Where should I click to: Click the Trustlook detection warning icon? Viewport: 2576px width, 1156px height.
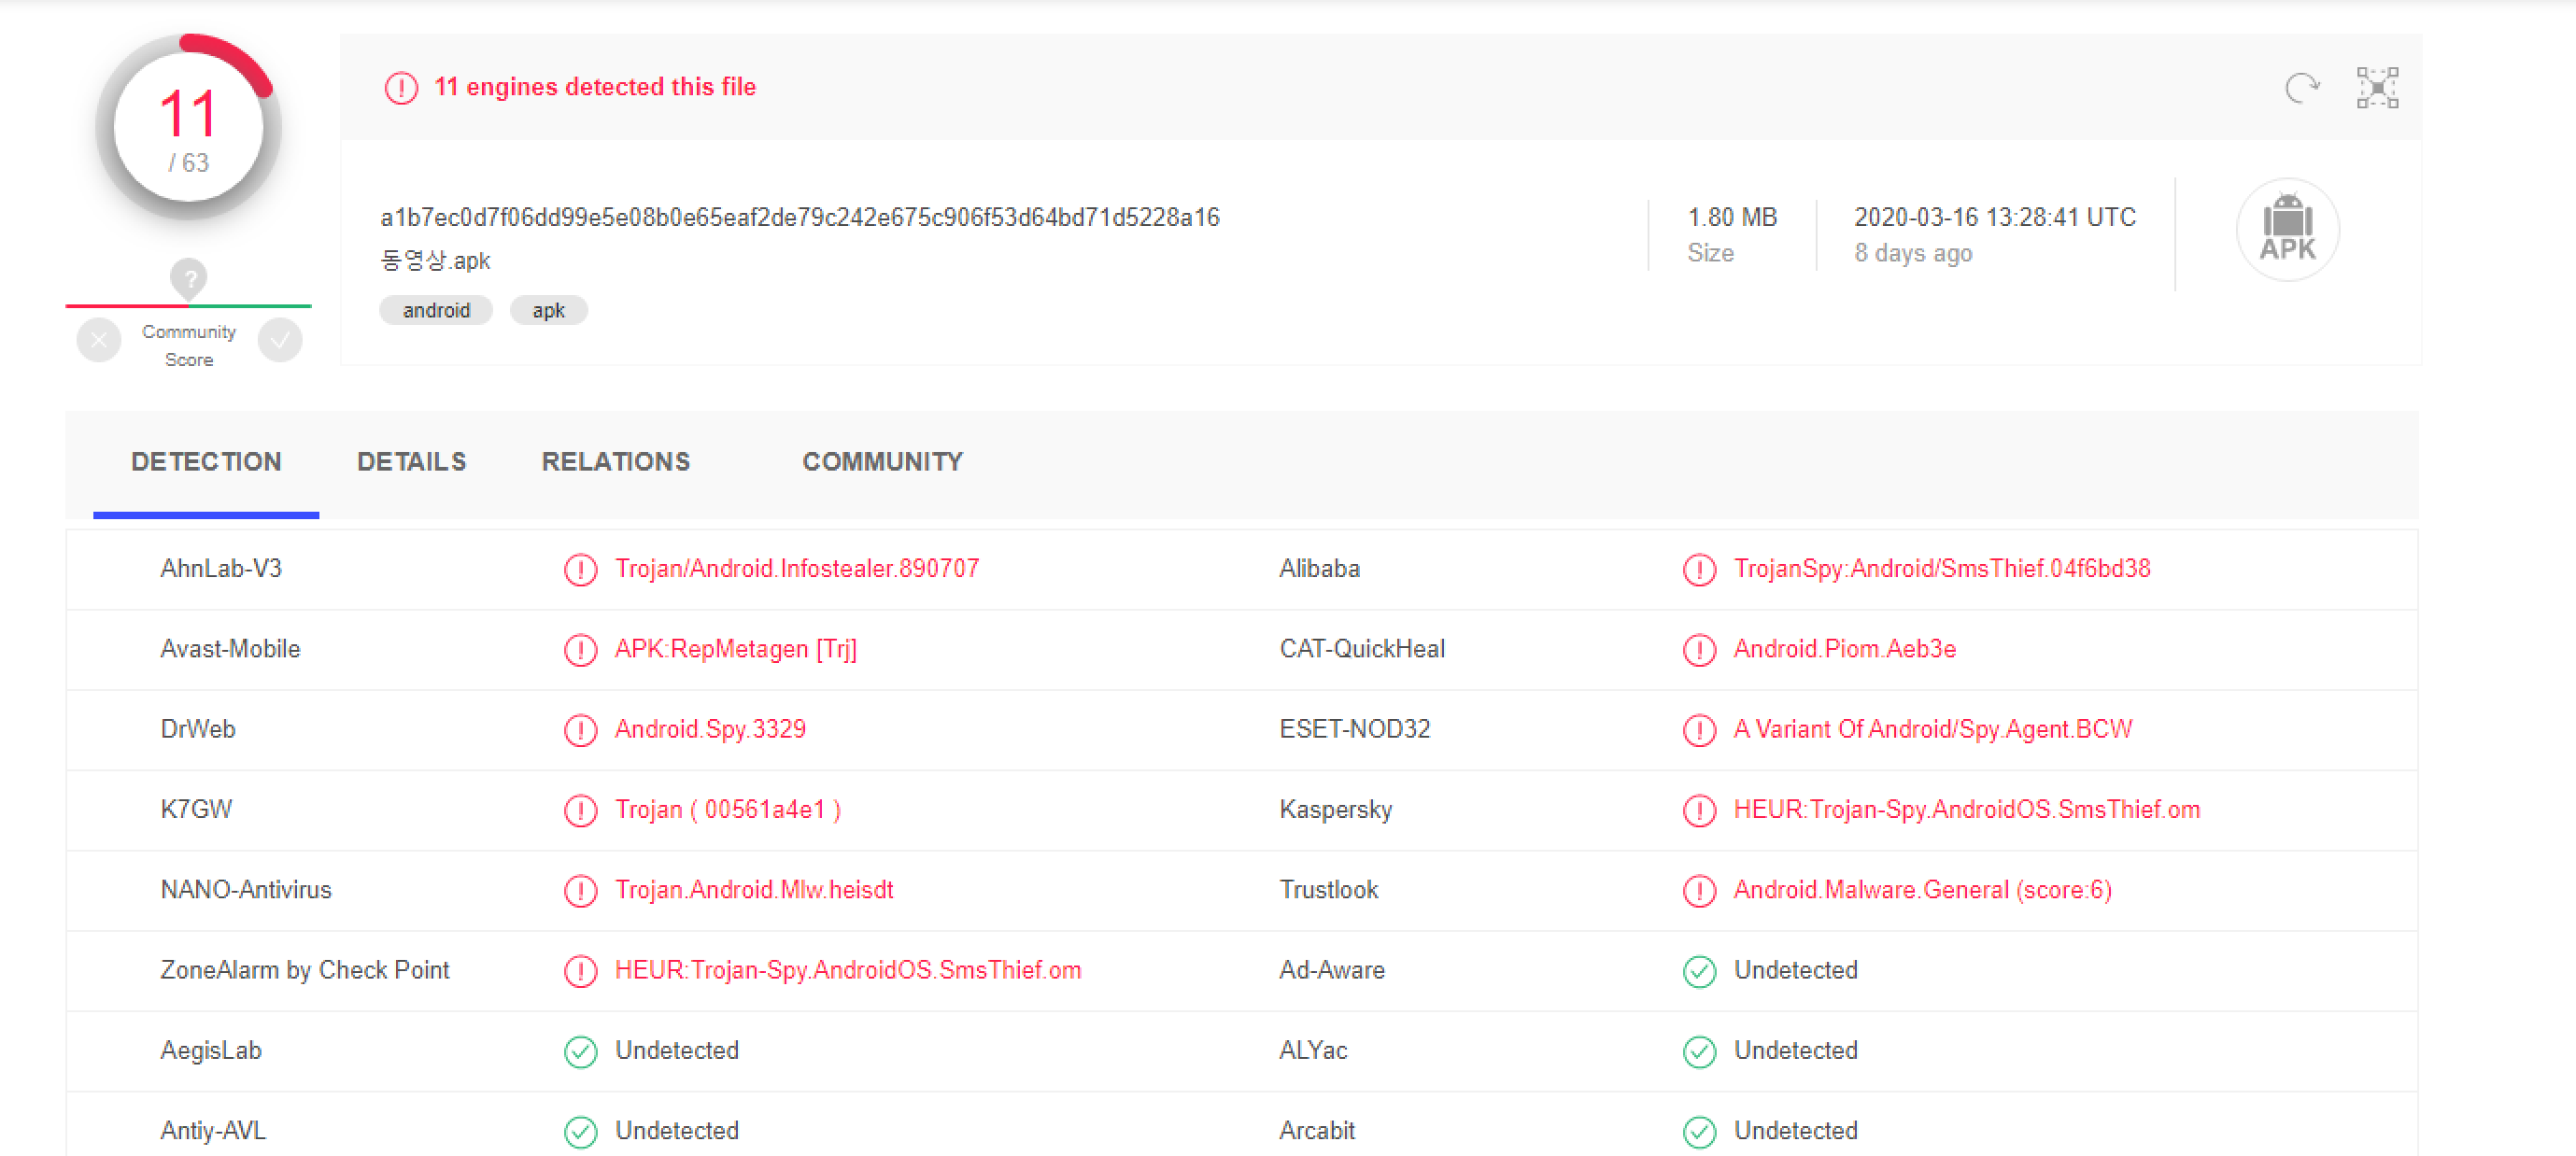click(x=1699, y=890)
